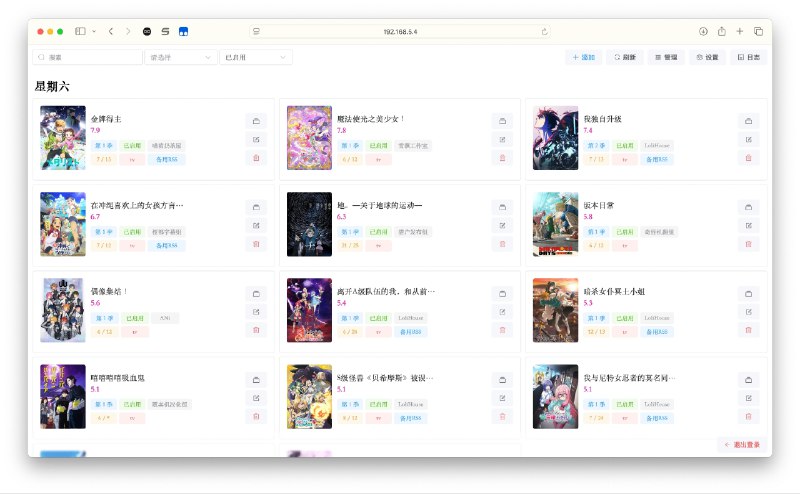
Task: Click the edit icon for 魔法使光之美少女
Action: (x=502, y=140)
